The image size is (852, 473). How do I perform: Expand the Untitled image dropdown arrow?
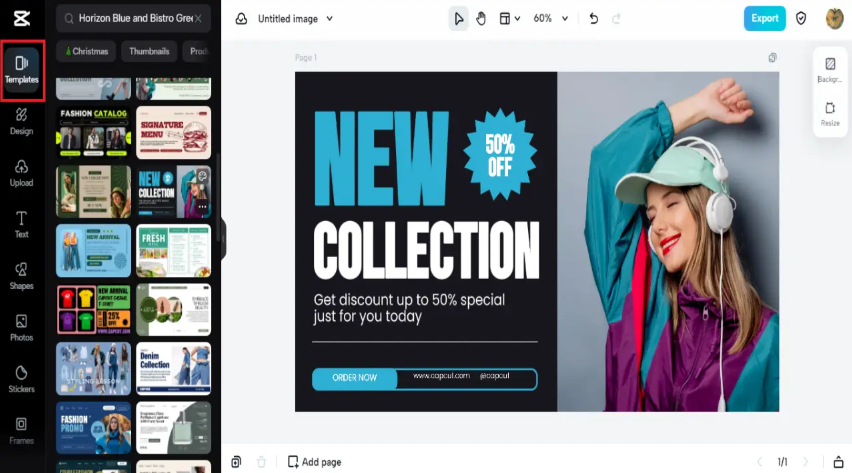coord(329,18)
